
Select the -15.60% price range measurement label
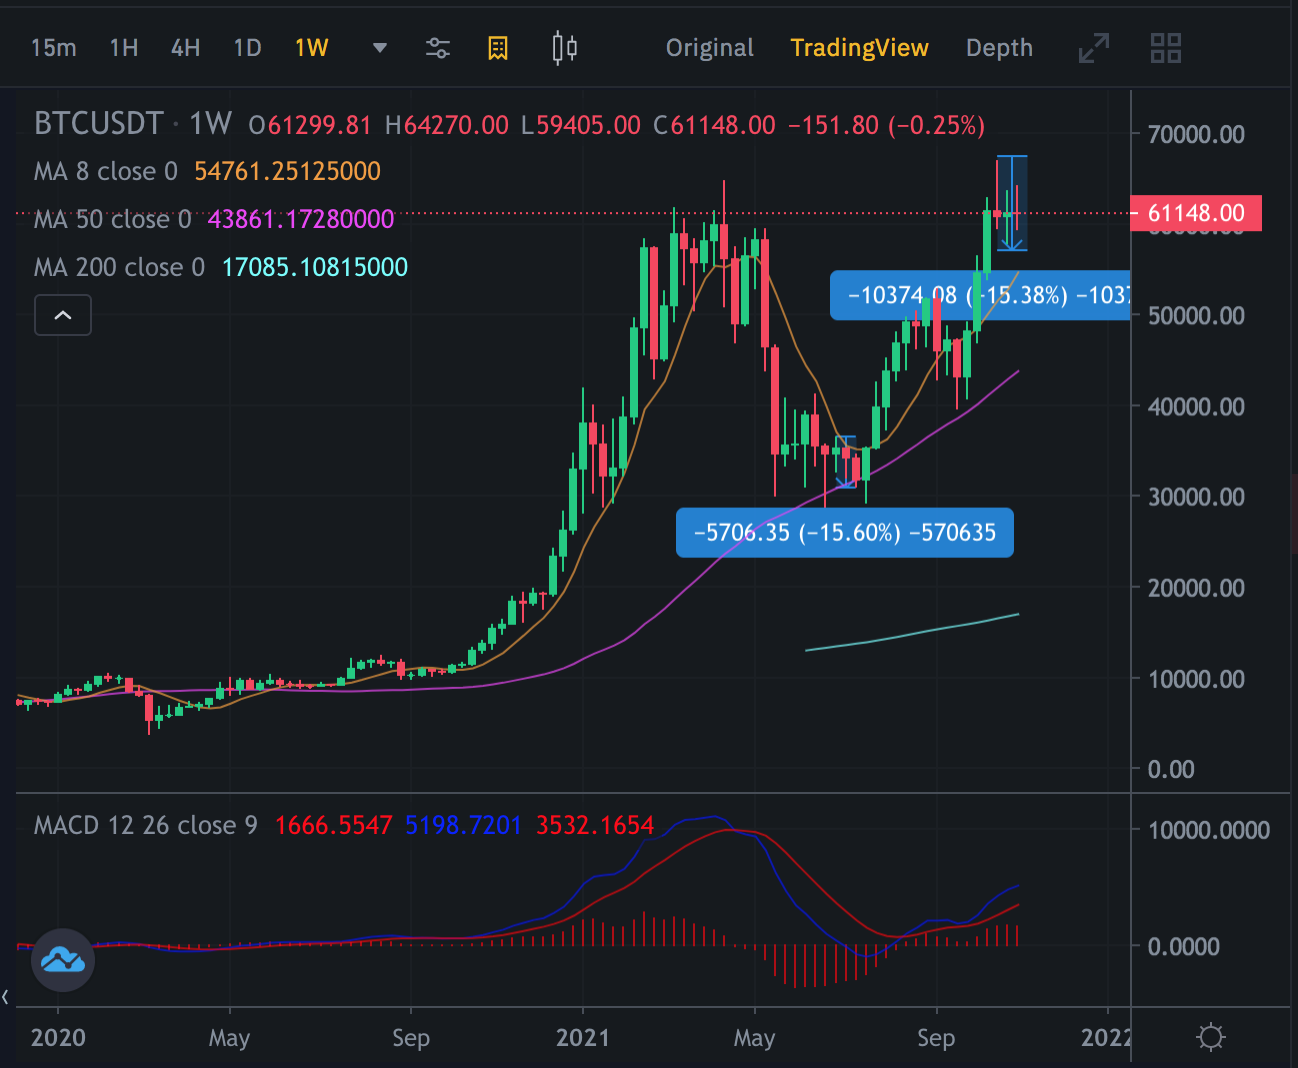pyautogui.click(x=845, y=532)
